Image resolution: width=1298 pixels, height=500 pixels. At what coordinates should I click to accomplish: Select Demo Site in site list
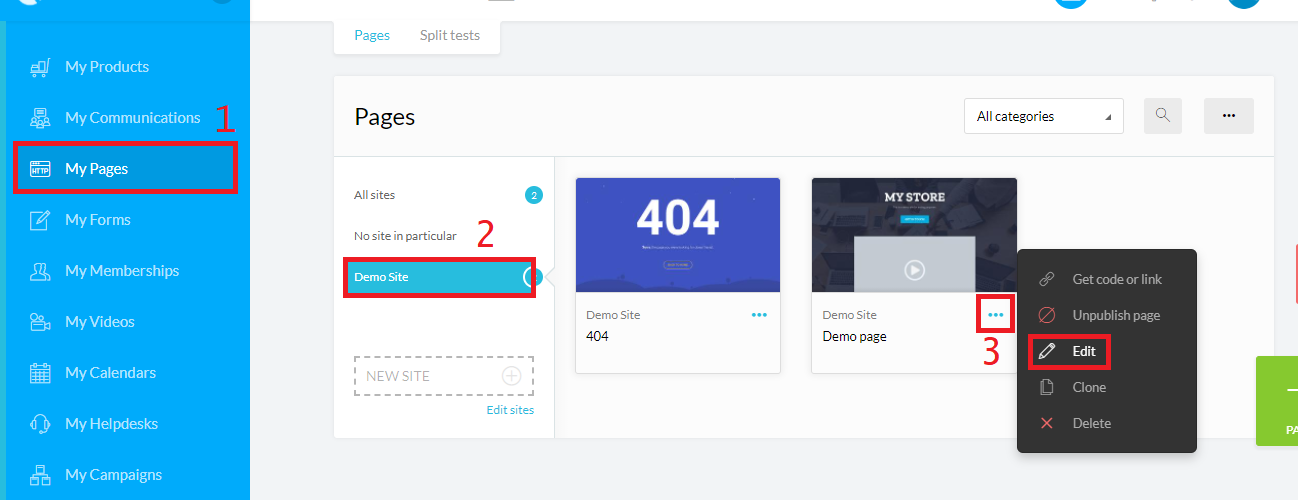pyautogui.click(x=444, y=277)
